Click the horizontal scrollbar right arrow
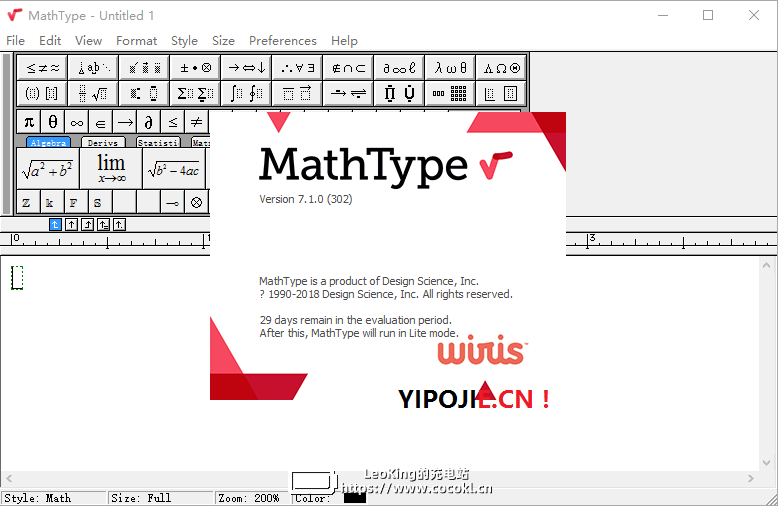The height and width of the screenshot is (506, 778). pyautogui.click(x=751, y=479)
